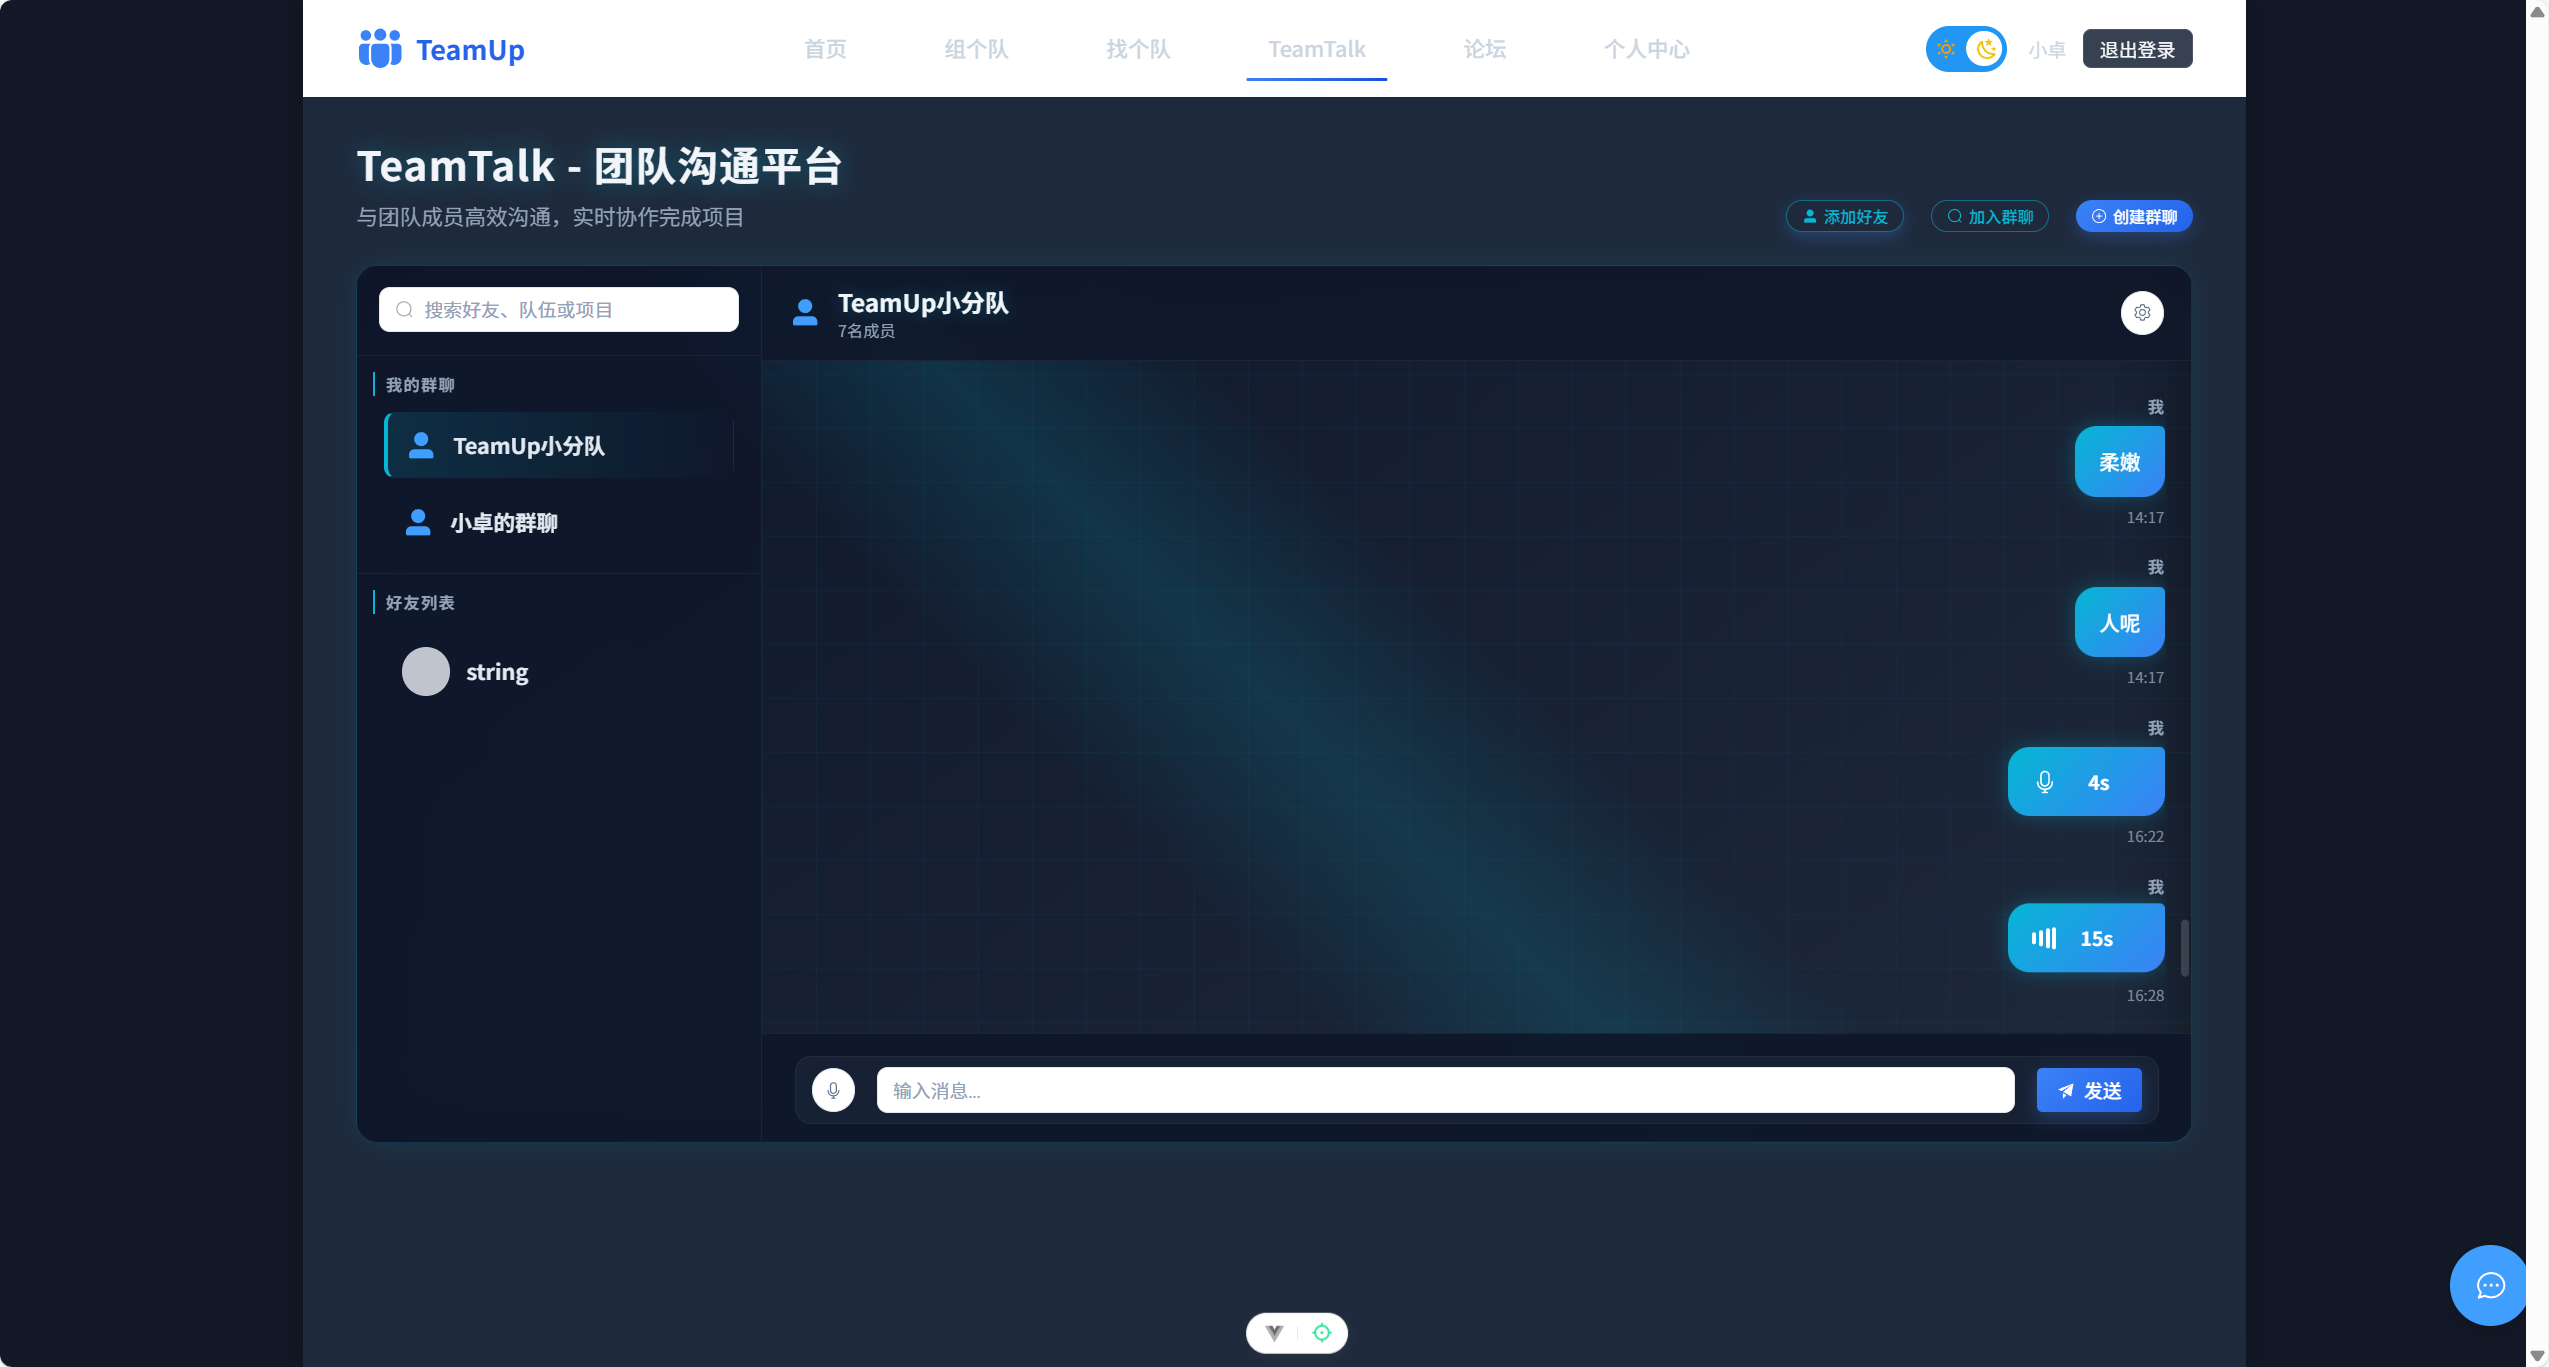
Task: Open the 个人中心 menu item
Action: coord(1647,49)
